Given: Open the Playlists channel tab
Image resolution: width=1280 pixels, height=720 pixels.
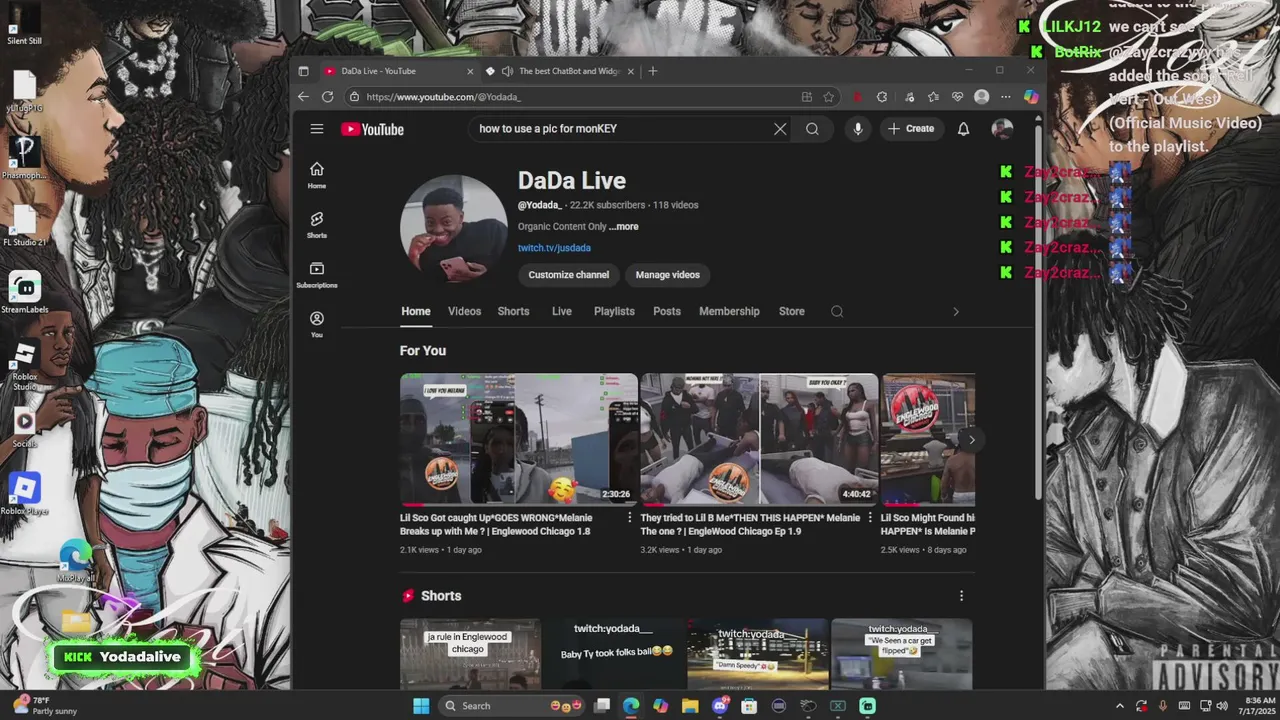Looking at the screenshot, I should tap(614, 311).
